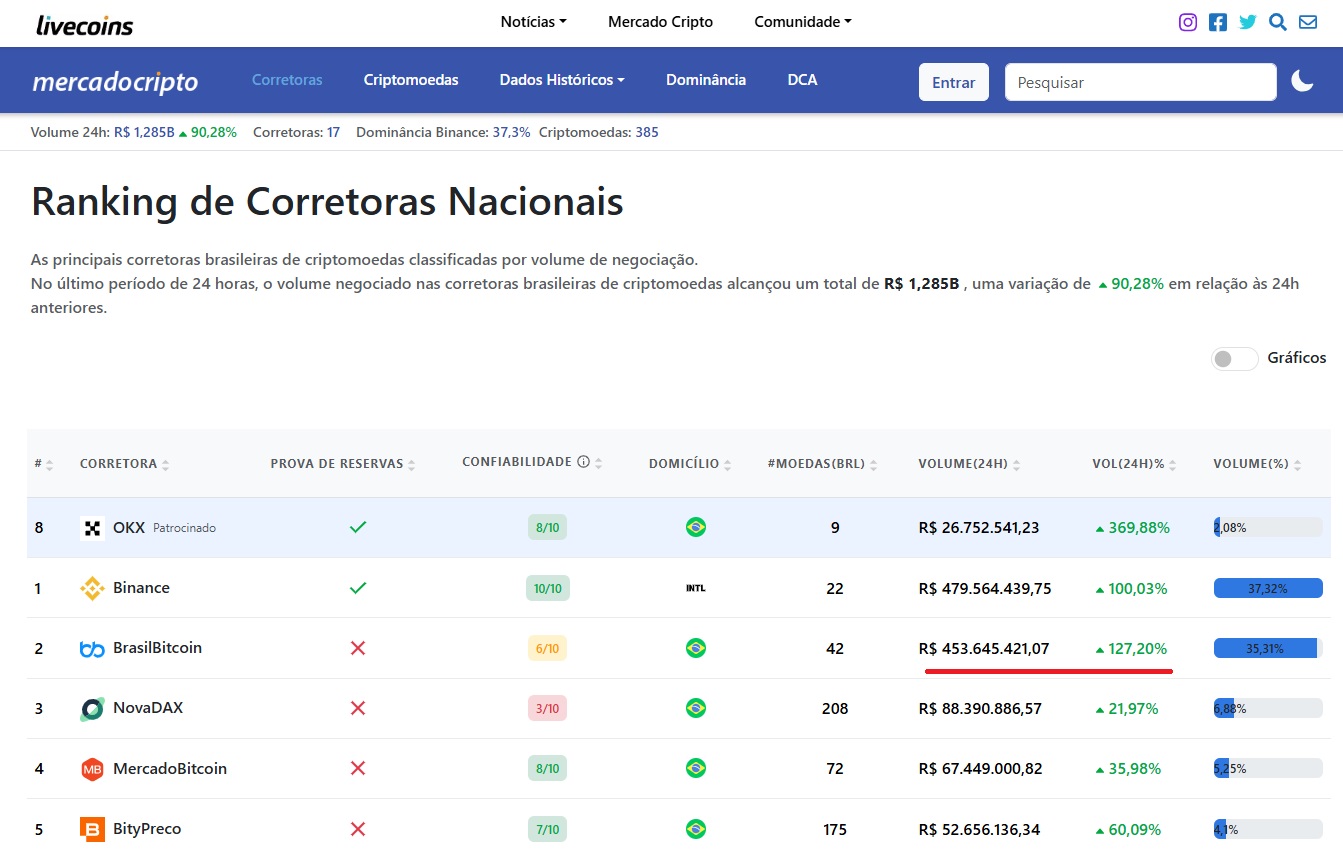The height and width of the screenshot is (858, 1343).
Task: Click the OKX exchange logo
Action: (92, 528)
